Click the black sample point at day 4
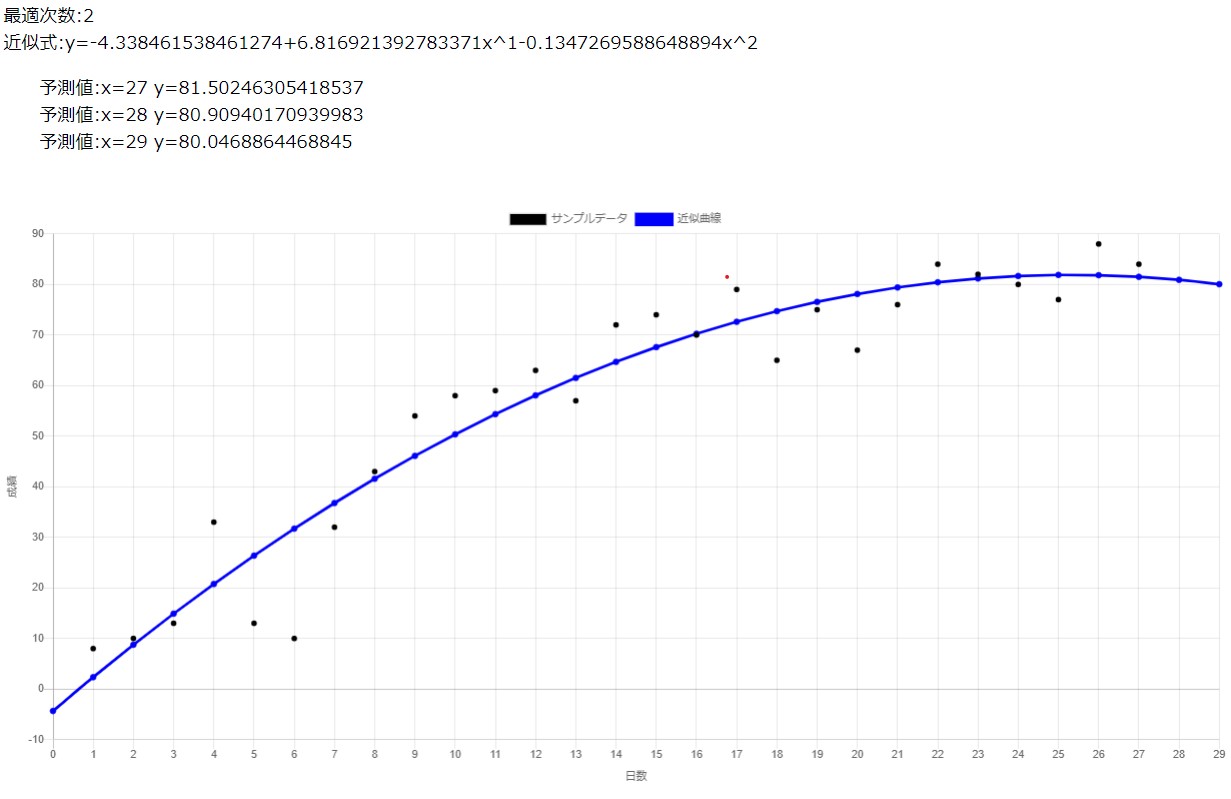This screenshot has width=1231, height=799. 214,522
